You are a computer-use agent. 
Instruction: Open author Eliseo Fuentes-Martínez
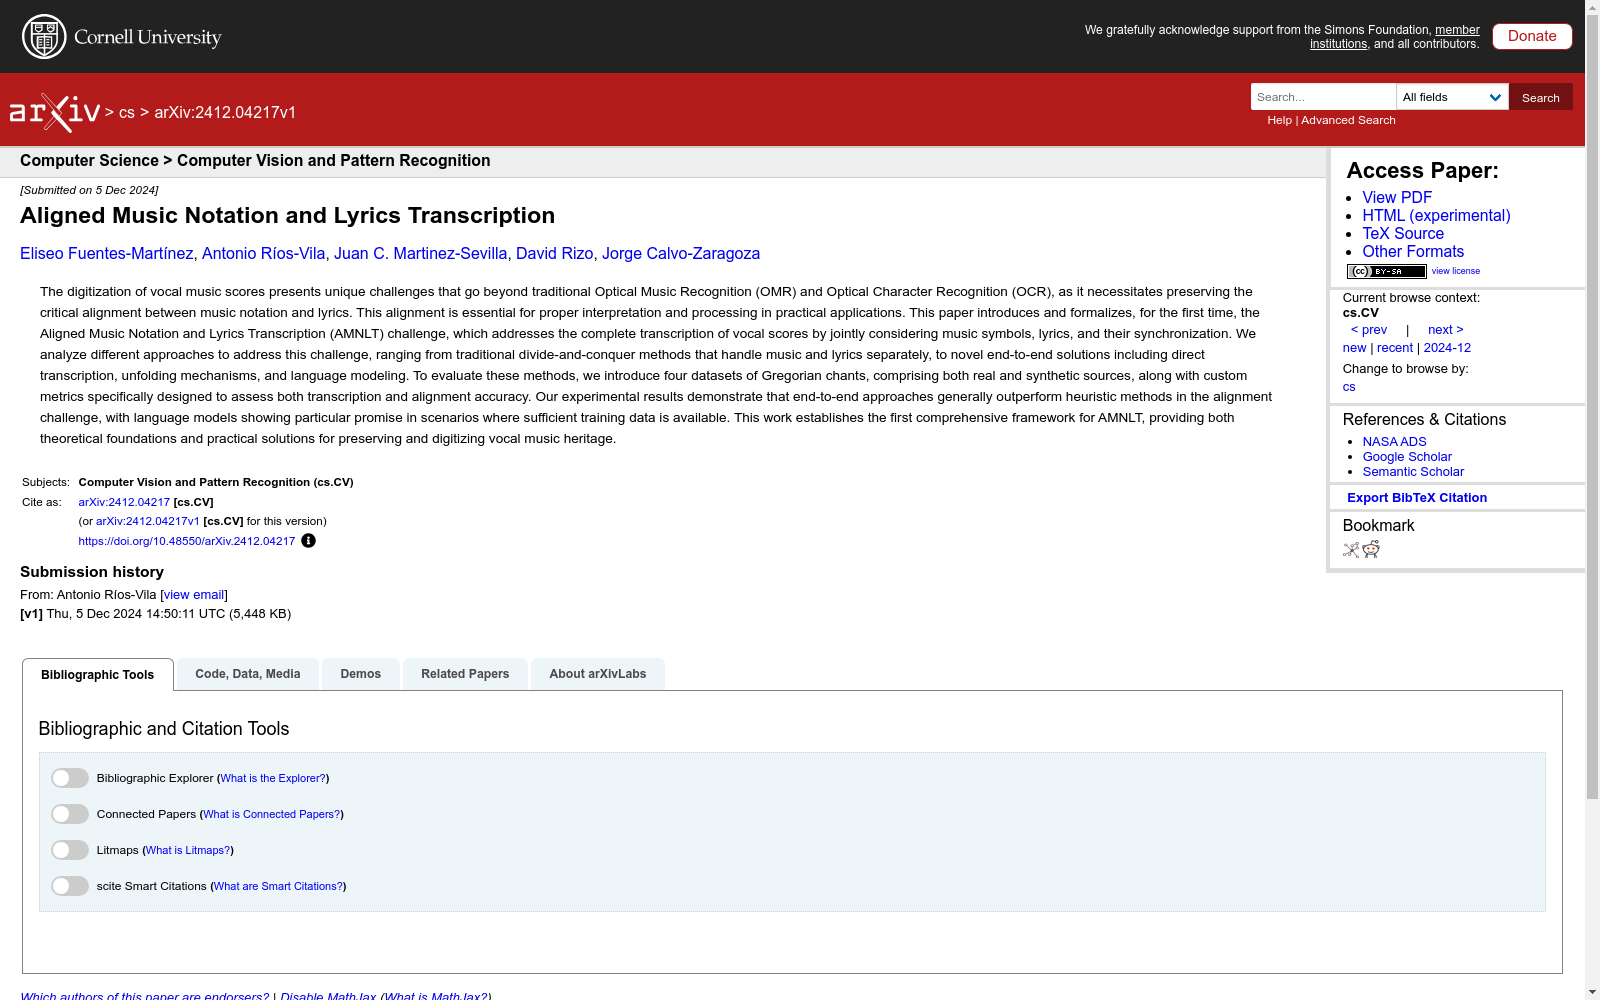tap(107, 254)
